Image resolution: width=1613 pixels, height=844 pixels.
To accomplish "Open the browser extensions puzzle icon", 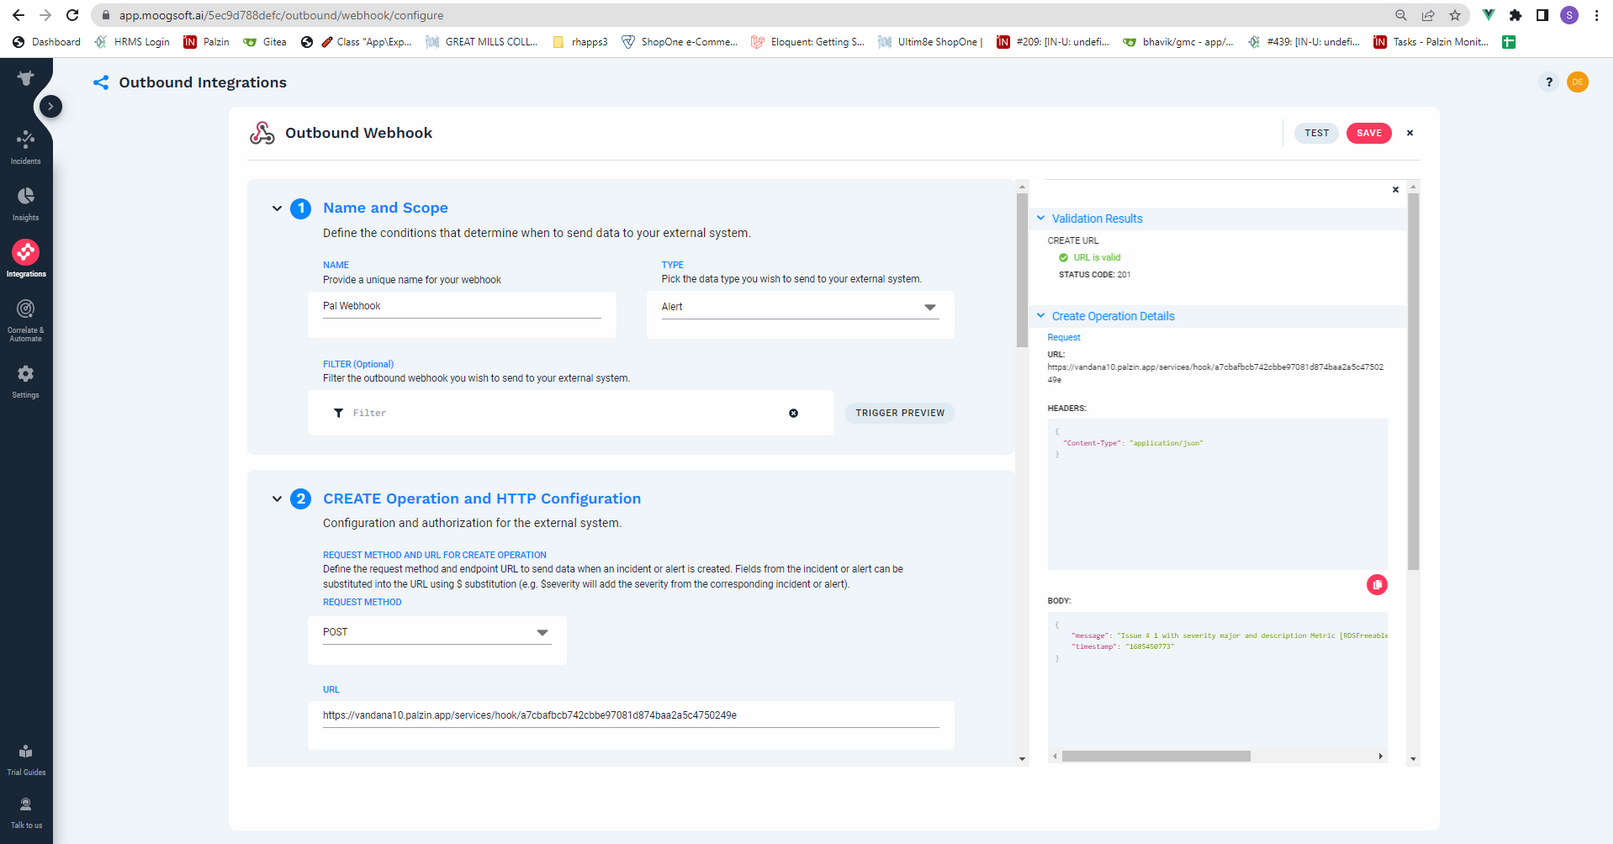I will pyautogui.click(x=1516, y=15).
